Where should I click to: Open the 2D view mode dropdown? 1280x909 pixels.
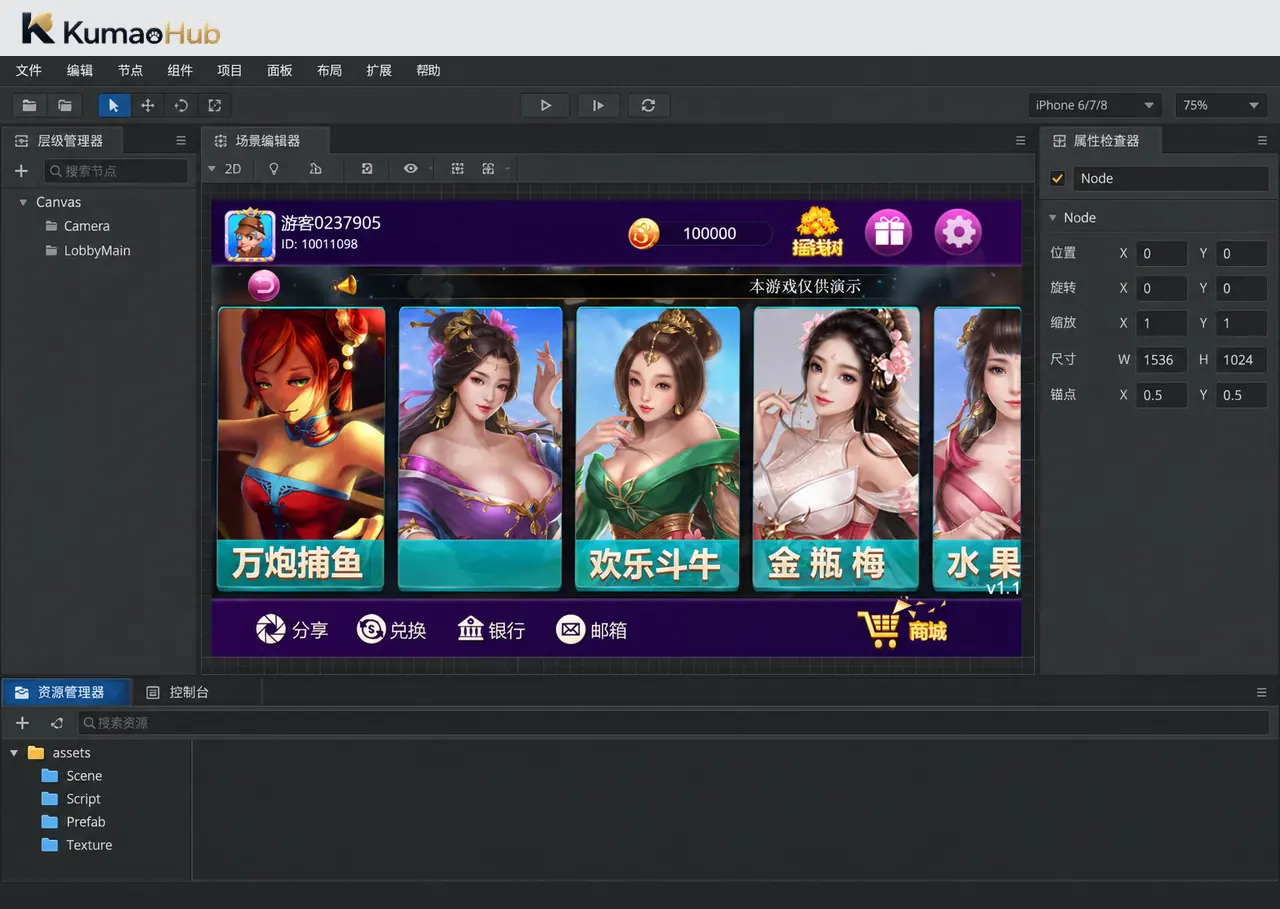point(226,169)
